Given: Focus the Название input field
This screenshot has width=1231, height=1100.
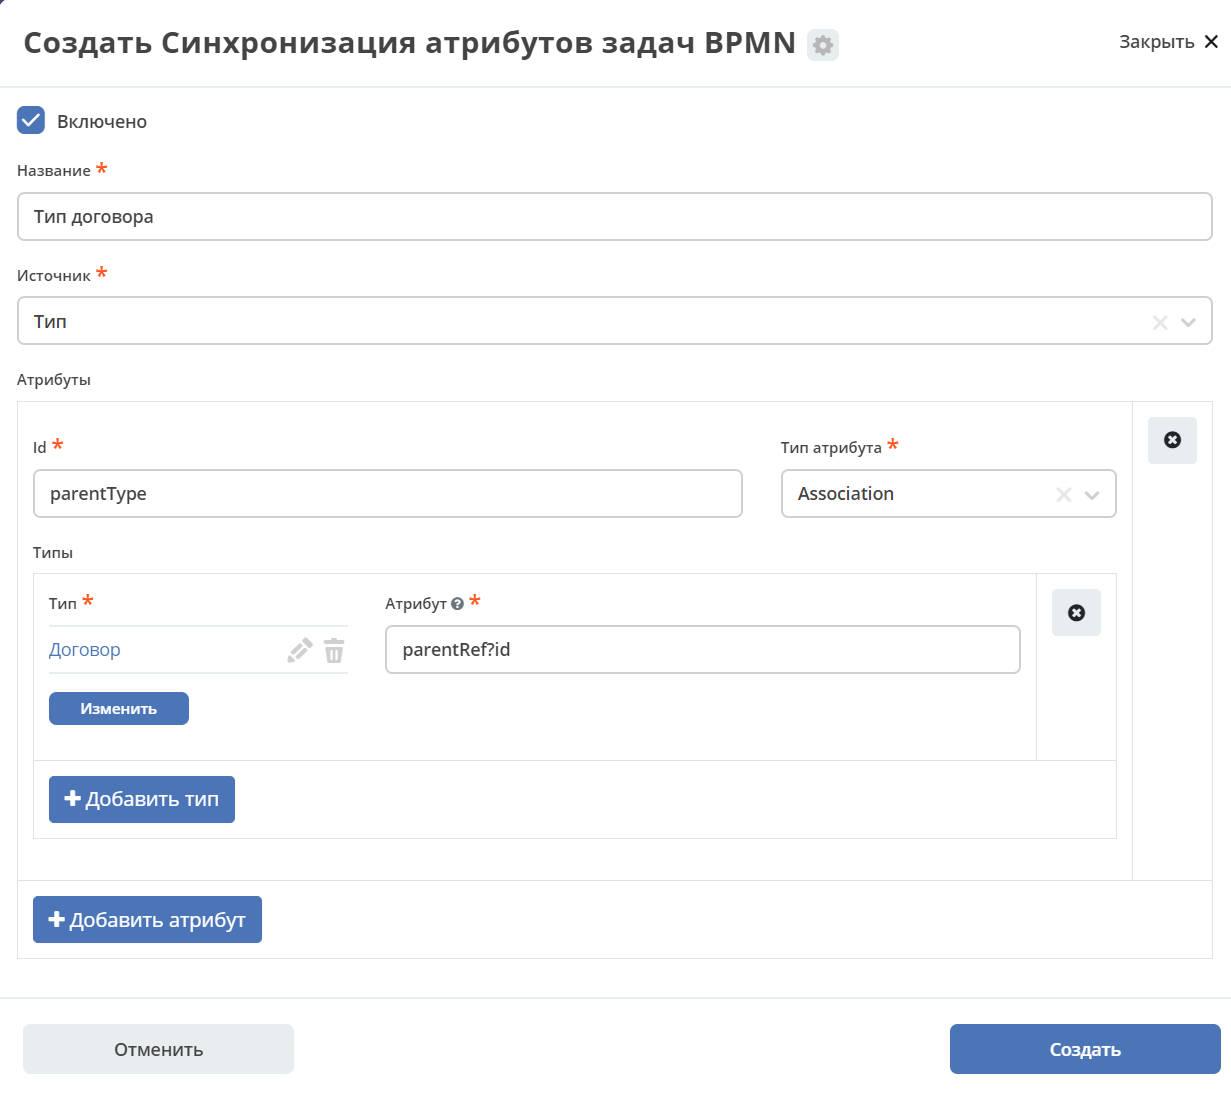Looking at the screenshot, I should (x=615, y=217).
